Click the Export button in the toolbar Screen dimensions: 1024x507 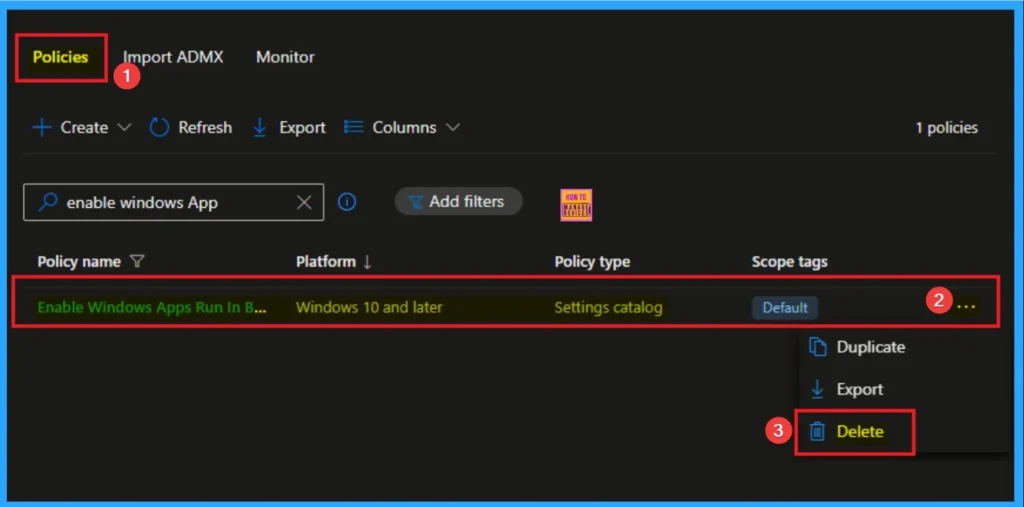pyautogui.click(x=290, y=128)
